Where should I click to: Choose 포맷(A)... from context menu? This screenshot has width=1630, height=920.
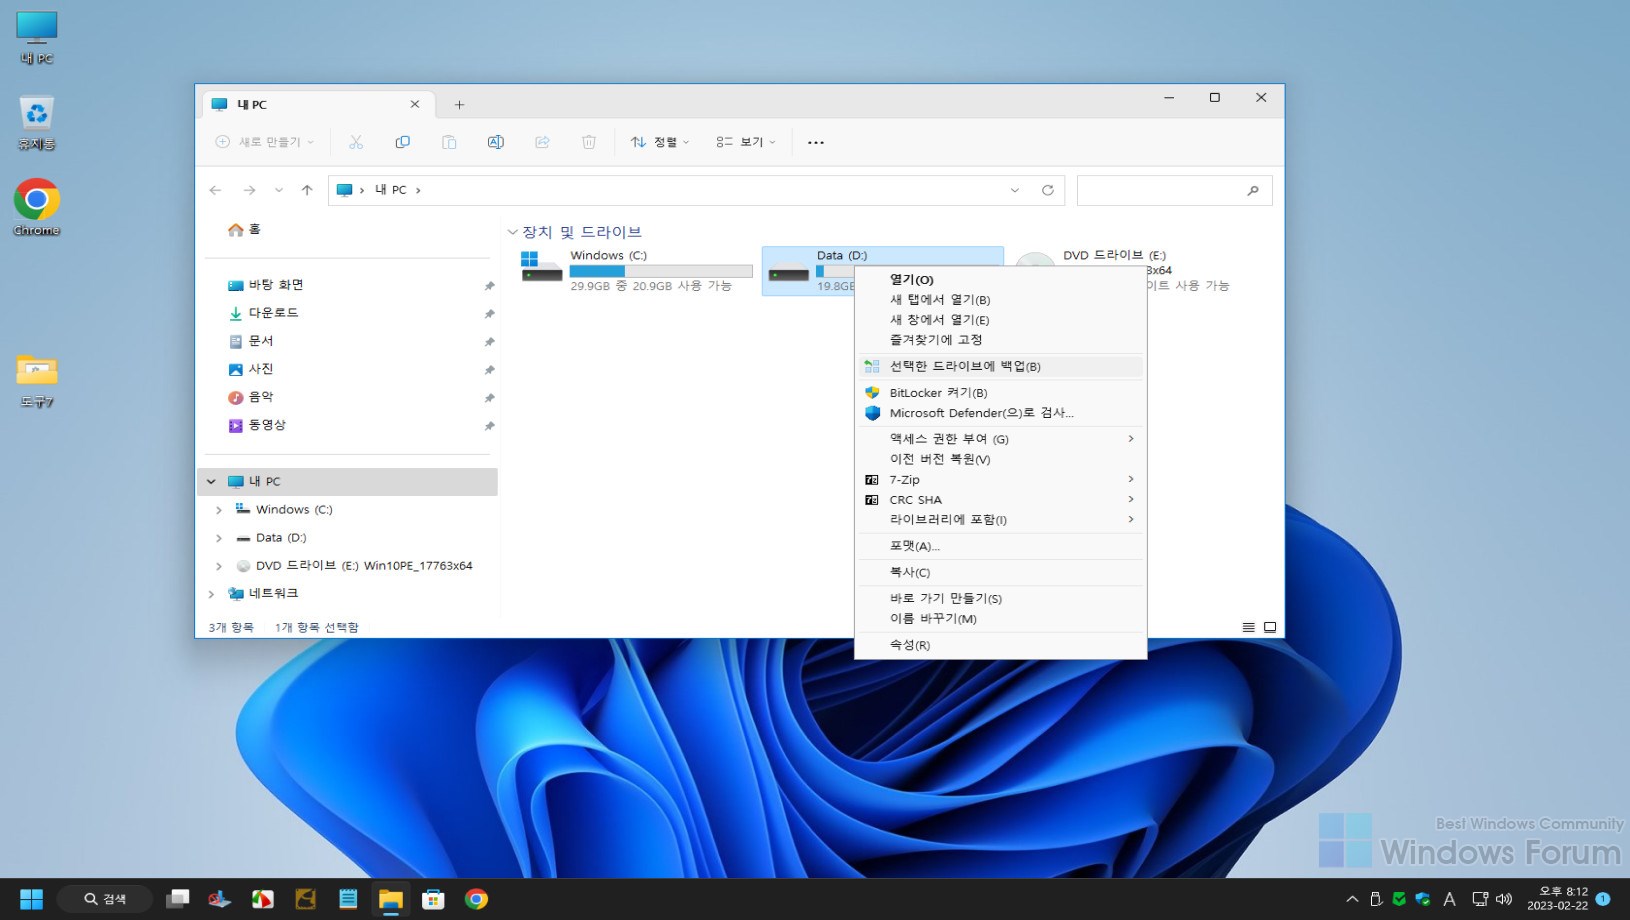coord(1000,546)
